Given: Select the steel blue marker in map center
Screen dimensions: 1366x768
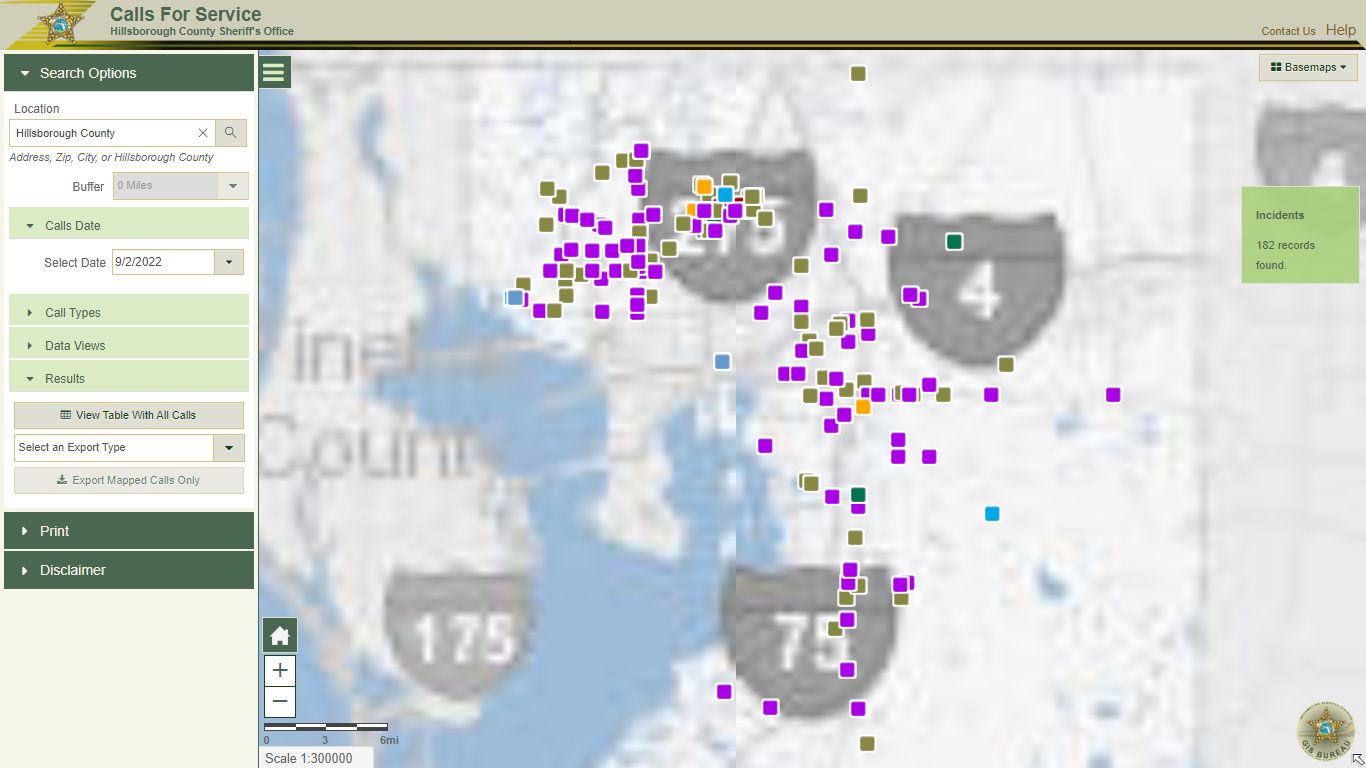Looking at the screenshot, I should click(x=722, y=361).
